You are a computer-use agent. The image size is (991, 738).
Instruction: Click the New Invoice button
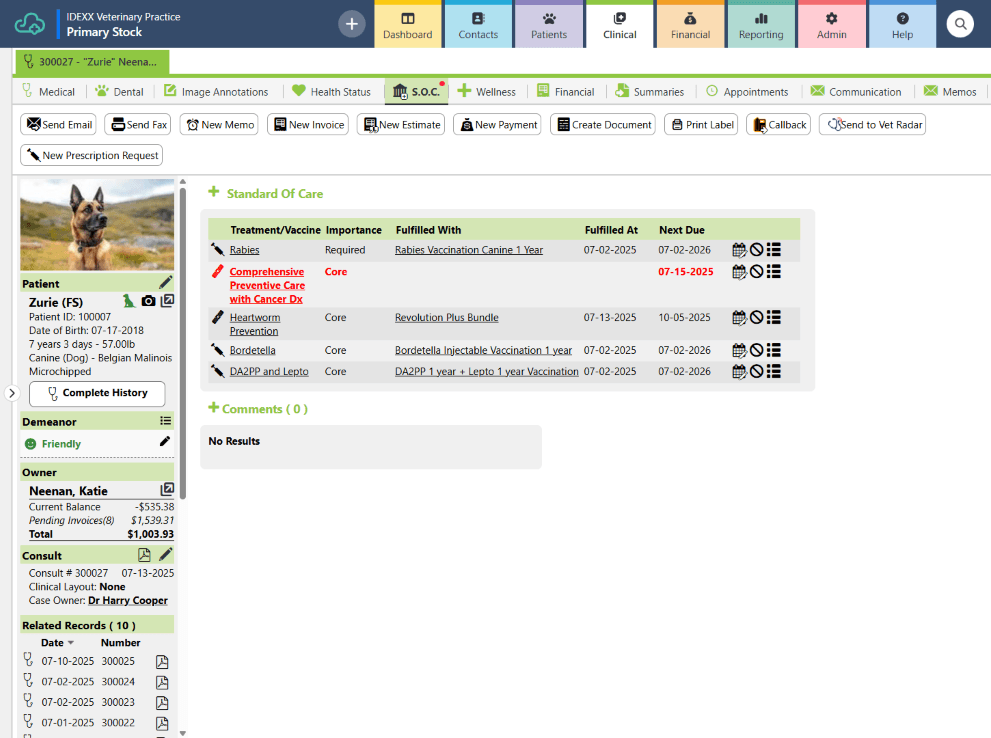pos(309,124)
